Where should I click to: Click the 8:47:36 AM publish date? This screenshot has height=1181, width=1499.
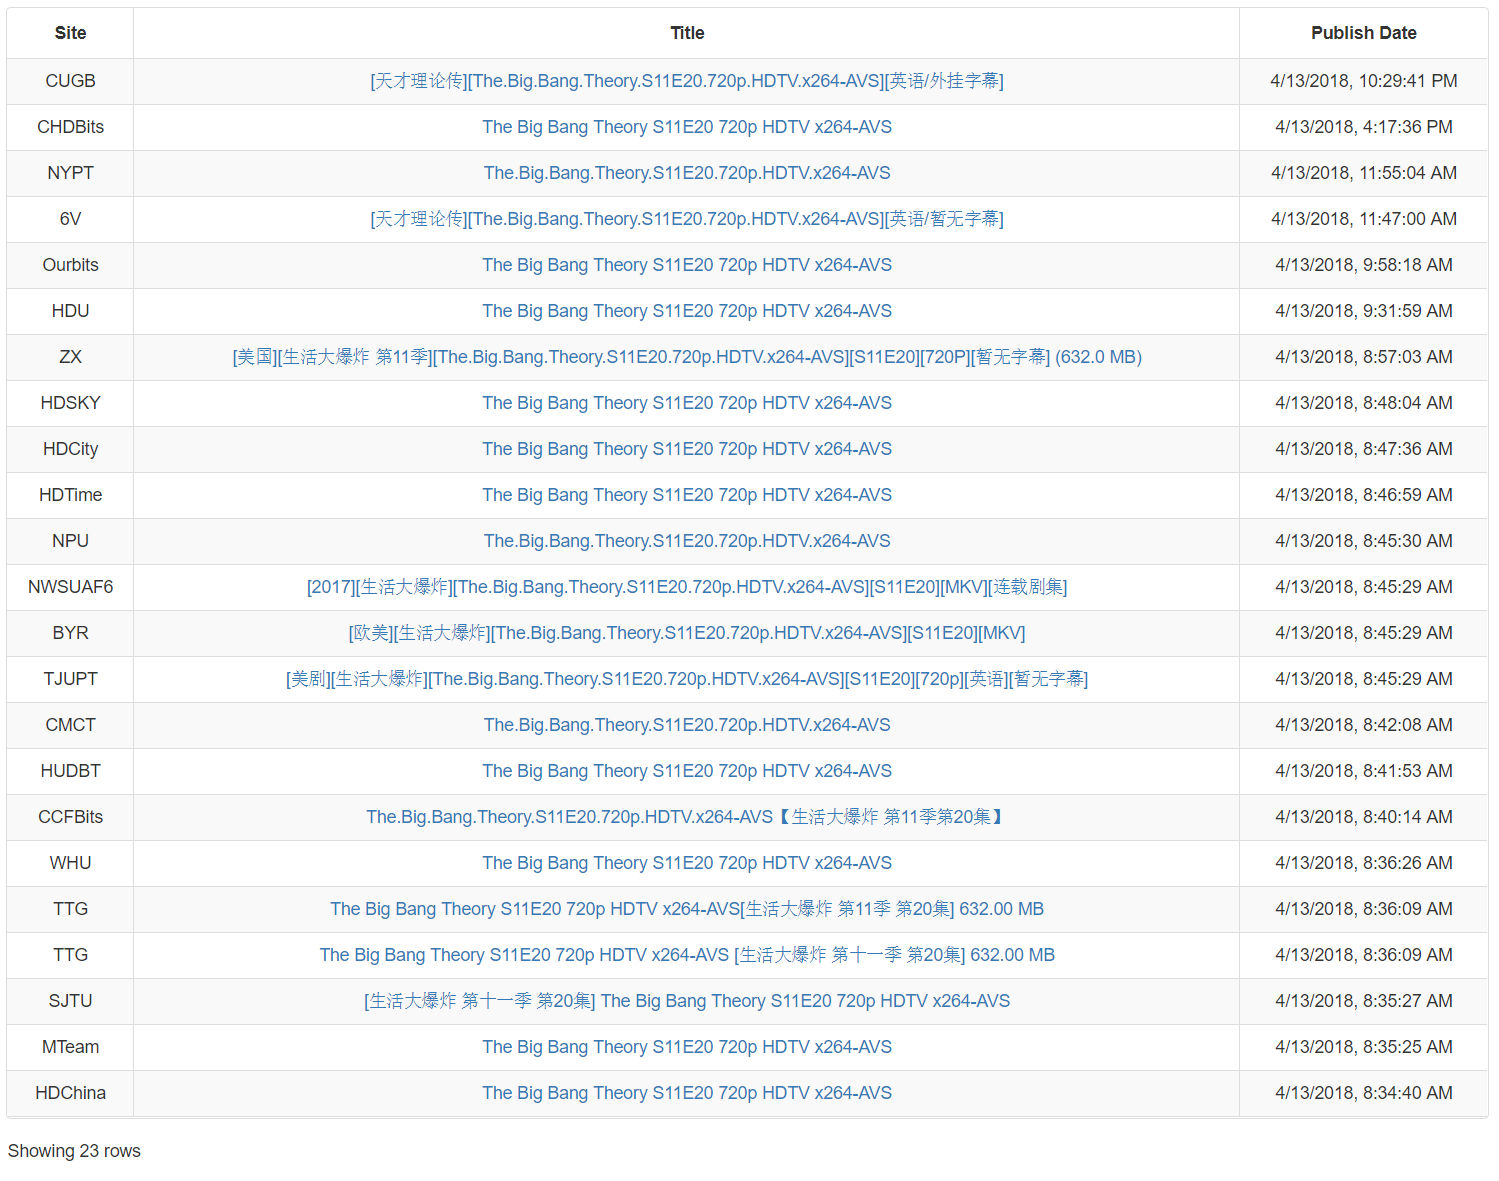1364,449
